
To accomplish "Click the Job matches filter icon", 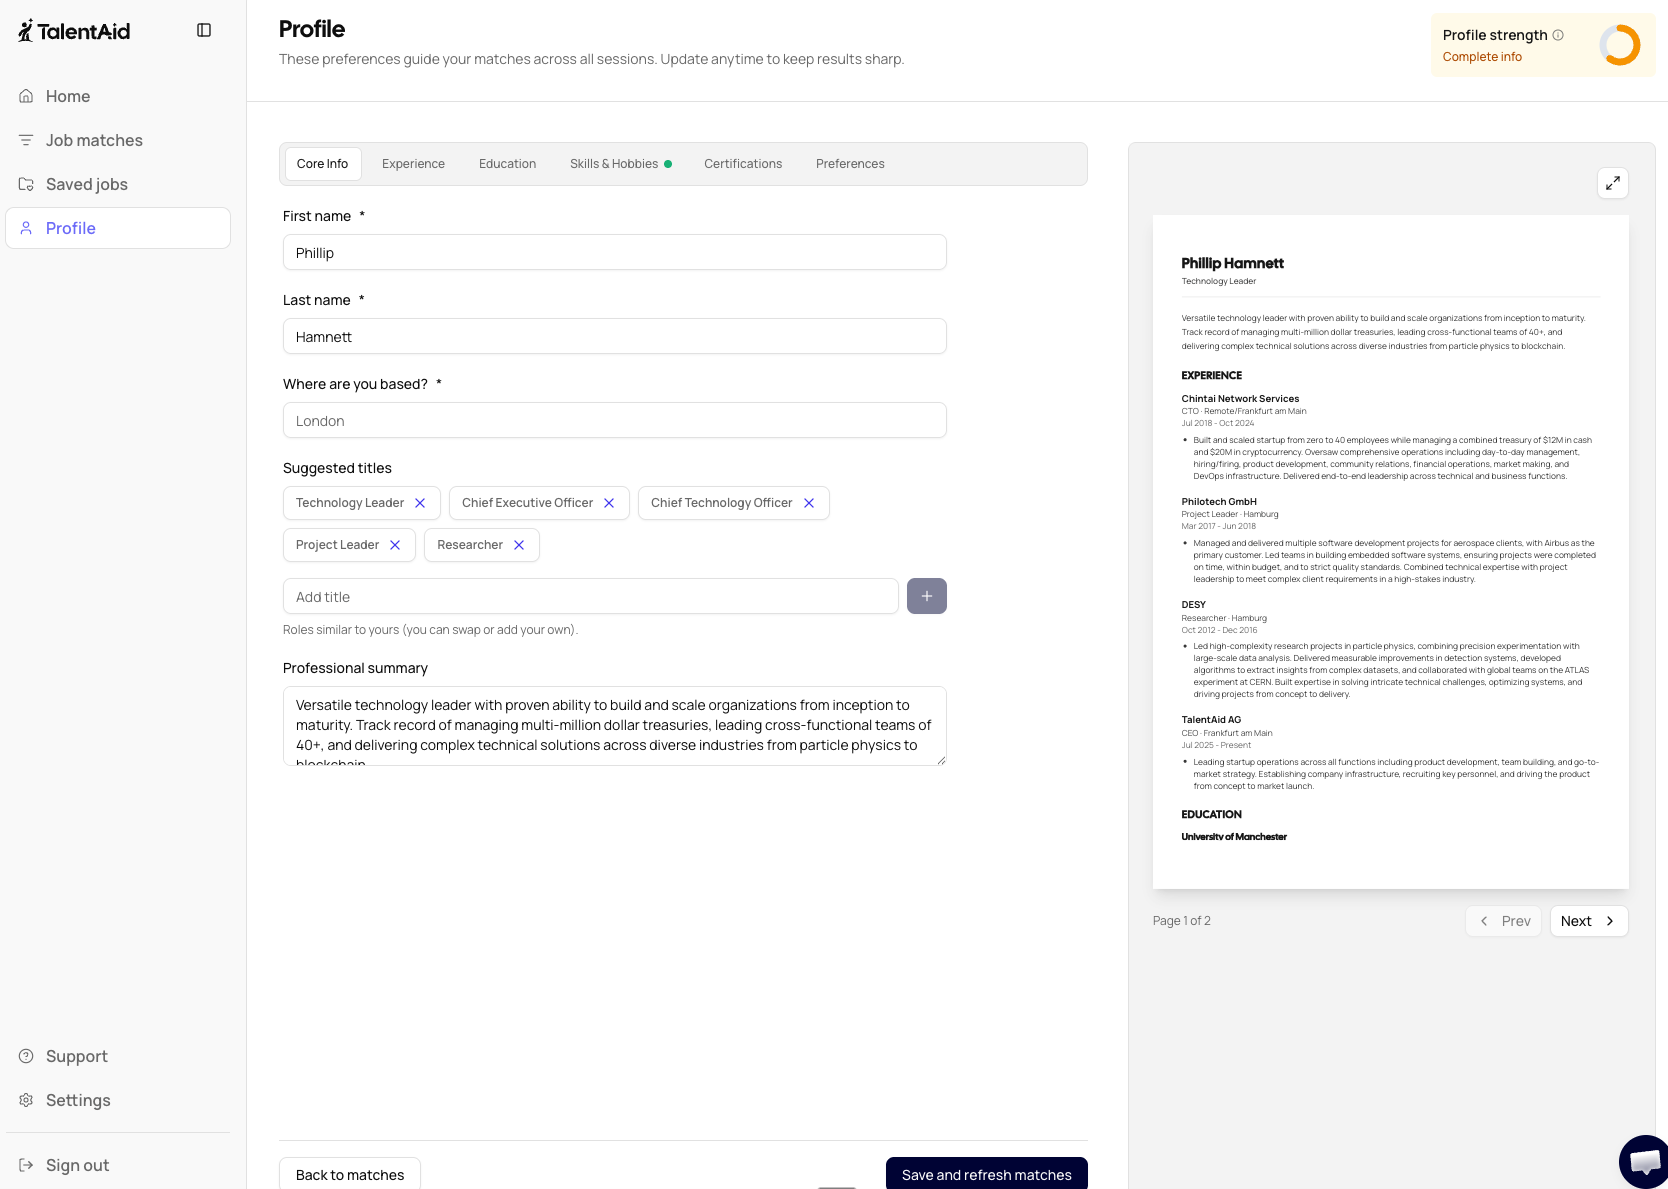I will [x=26, y=140].
